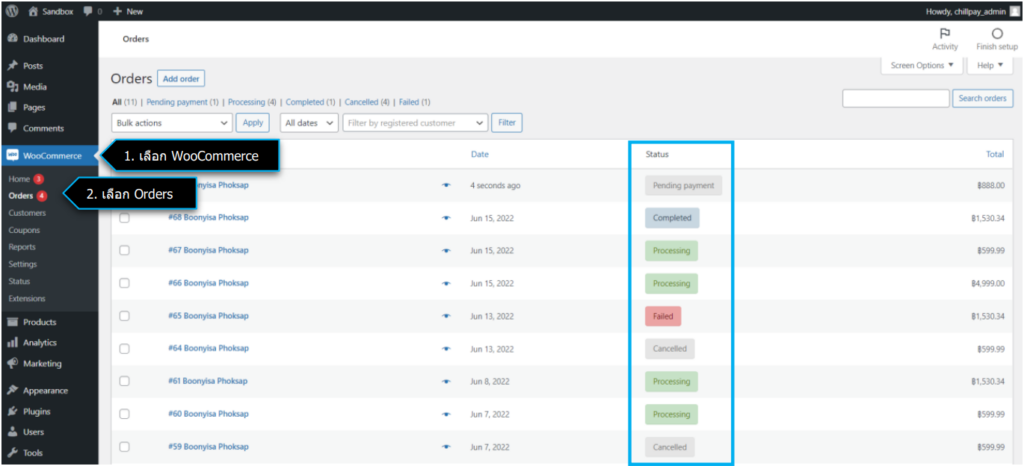The width and height of the screenshot is (1024, 466).
Task: Open WooCommerce Settings submenu
Action: tap(23, 264)
